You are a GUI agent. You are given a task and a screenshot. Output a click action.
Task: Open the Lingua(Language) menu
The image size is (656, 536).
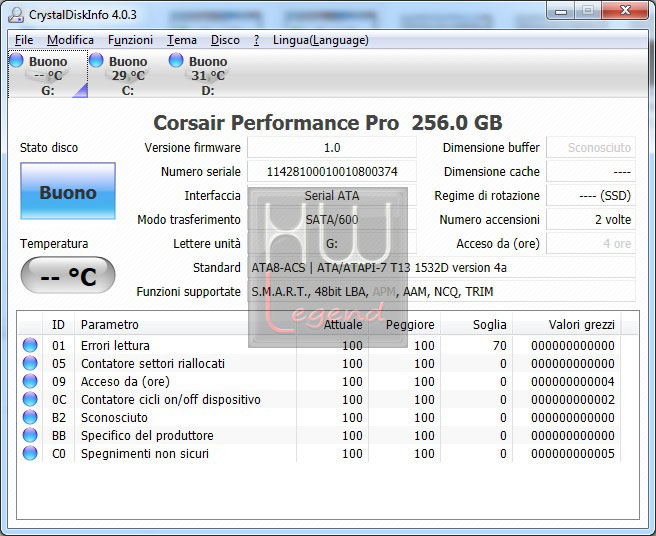(x=320, y=40)
